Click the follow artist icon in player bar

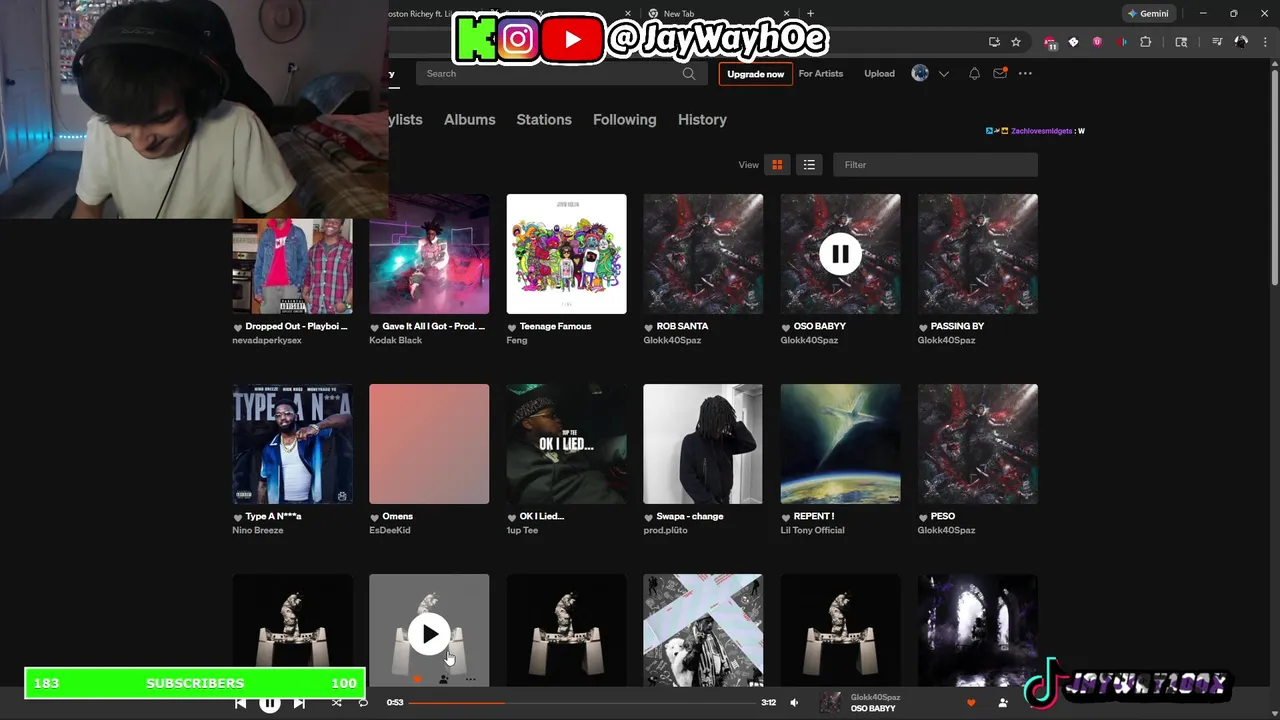[x=1003, y=703]
